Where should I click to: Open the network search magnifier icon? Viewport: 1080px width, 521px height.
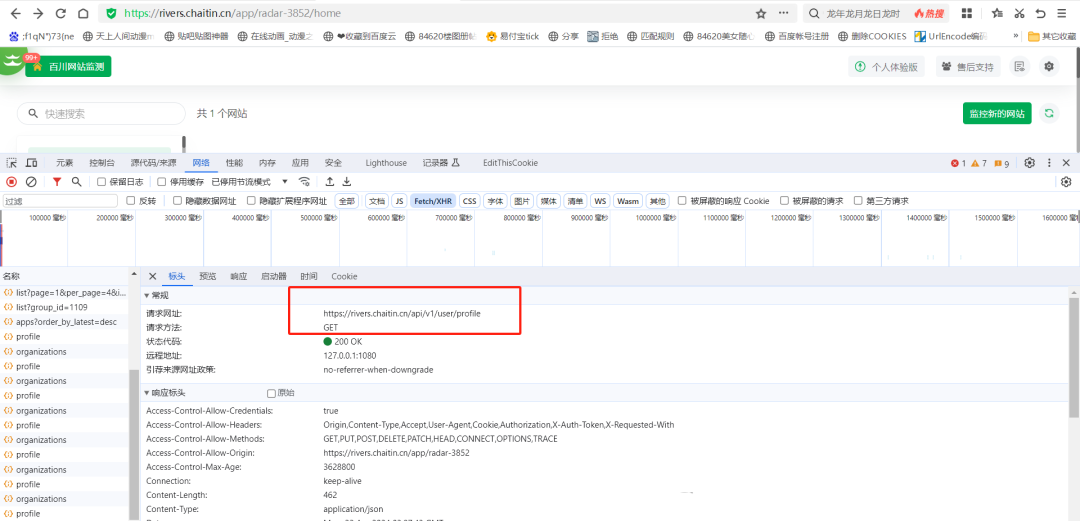76,182
